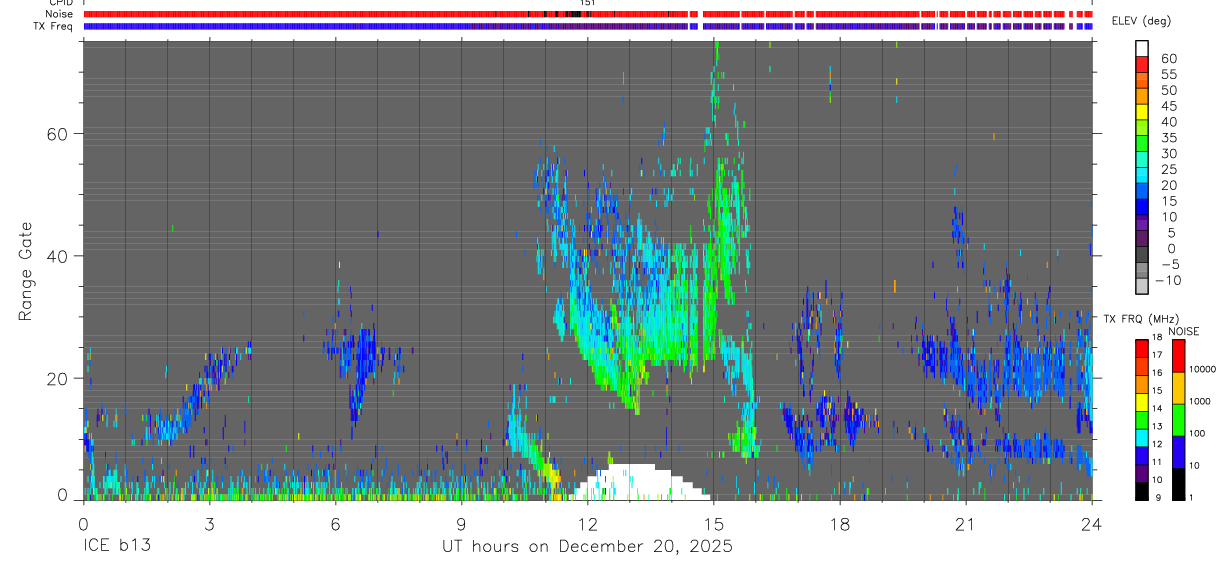
Task: Click the blue ELEV swatch between 15 and 20
Action: 1142,191
